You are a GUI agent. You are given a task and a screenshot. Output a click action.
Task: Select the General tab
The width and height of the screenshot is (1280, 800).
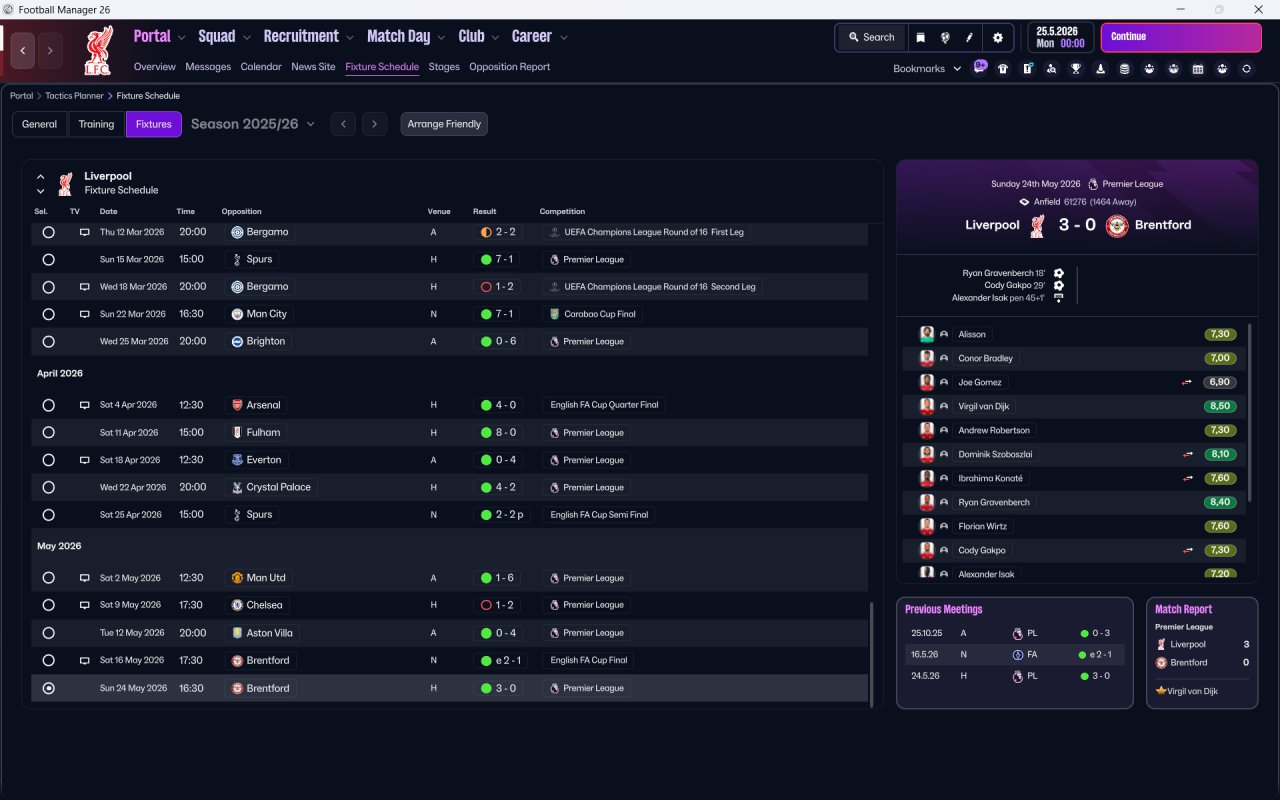click(40, 124)
